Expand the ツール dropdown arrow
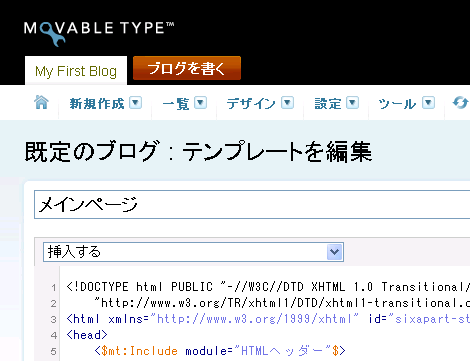This screenshot has height=361, width=470. pyautogui.click(x=429, y=103)
